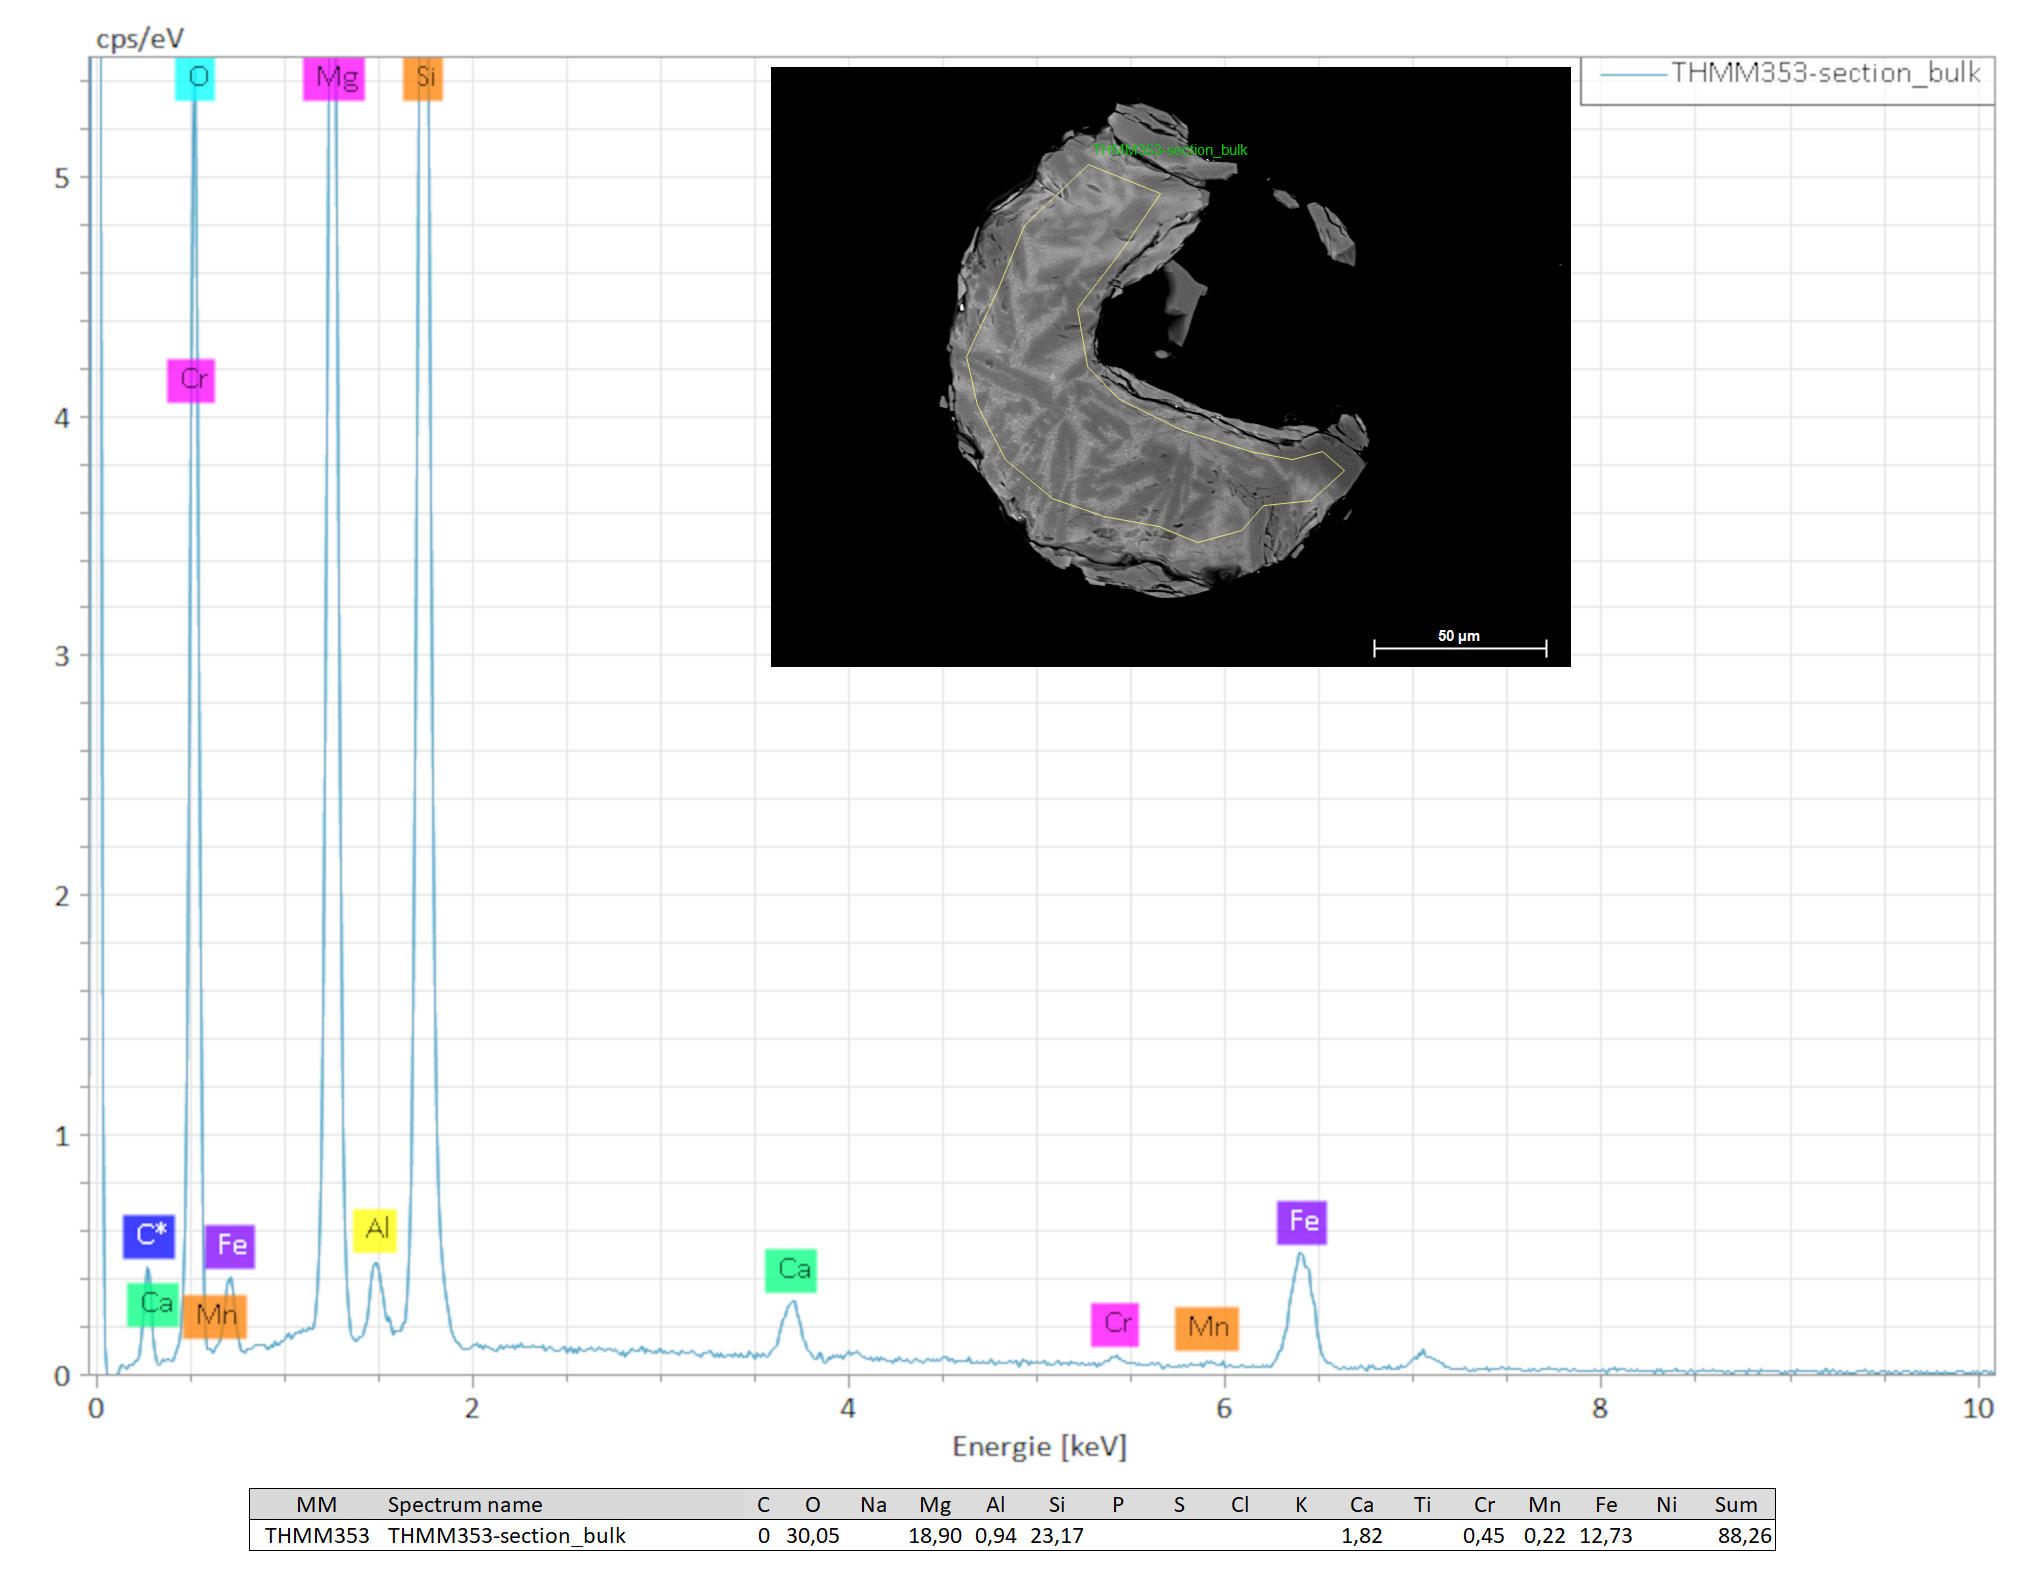Click the green Ca label near 3.7 keV
Image resolution: width=2026 pixels, height=1572 pixels.
791,1270
